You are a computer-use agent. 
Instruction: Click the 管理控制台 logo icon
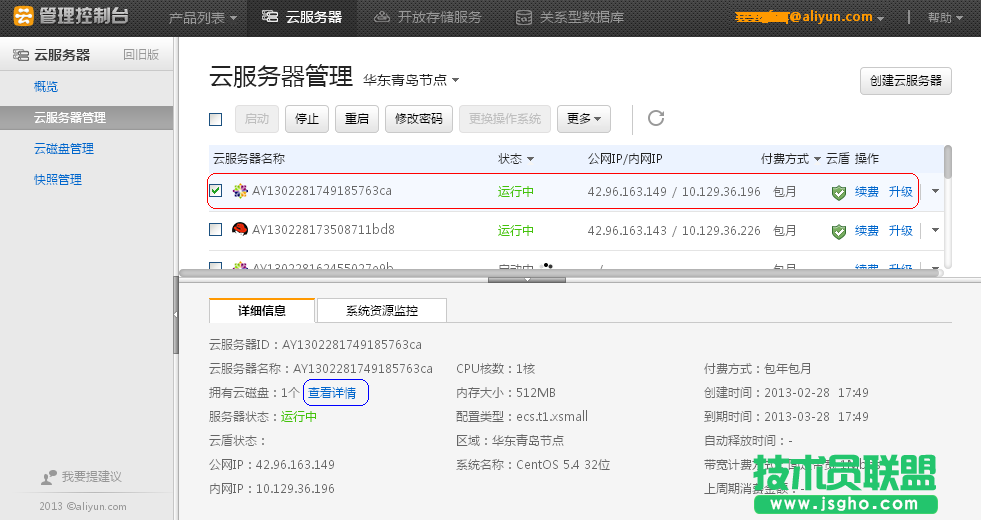pyautogui.click(x=23, y=16)
